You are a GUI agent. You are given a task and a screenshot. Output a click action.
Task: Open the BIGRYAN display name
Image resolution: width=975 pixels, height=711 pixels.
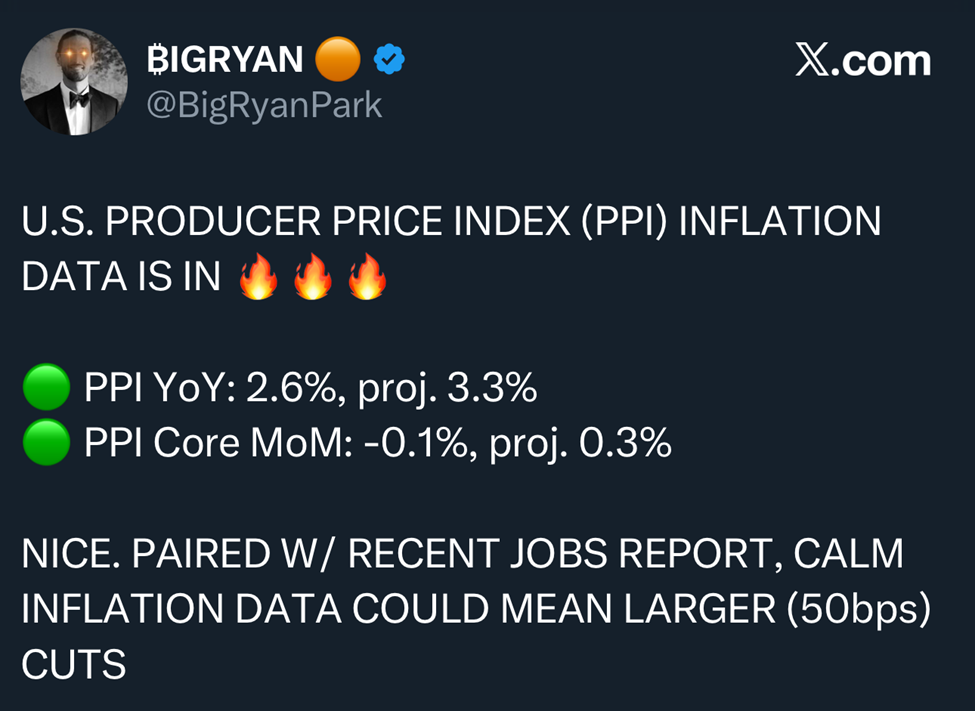pos(224,62)
